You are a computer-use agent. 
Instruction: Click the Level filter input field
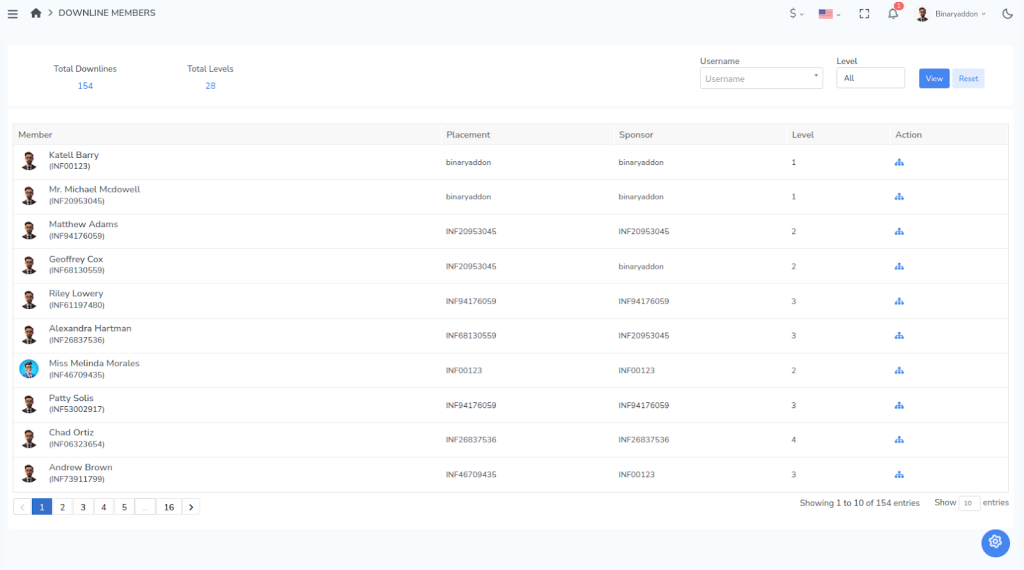(870, 78)
